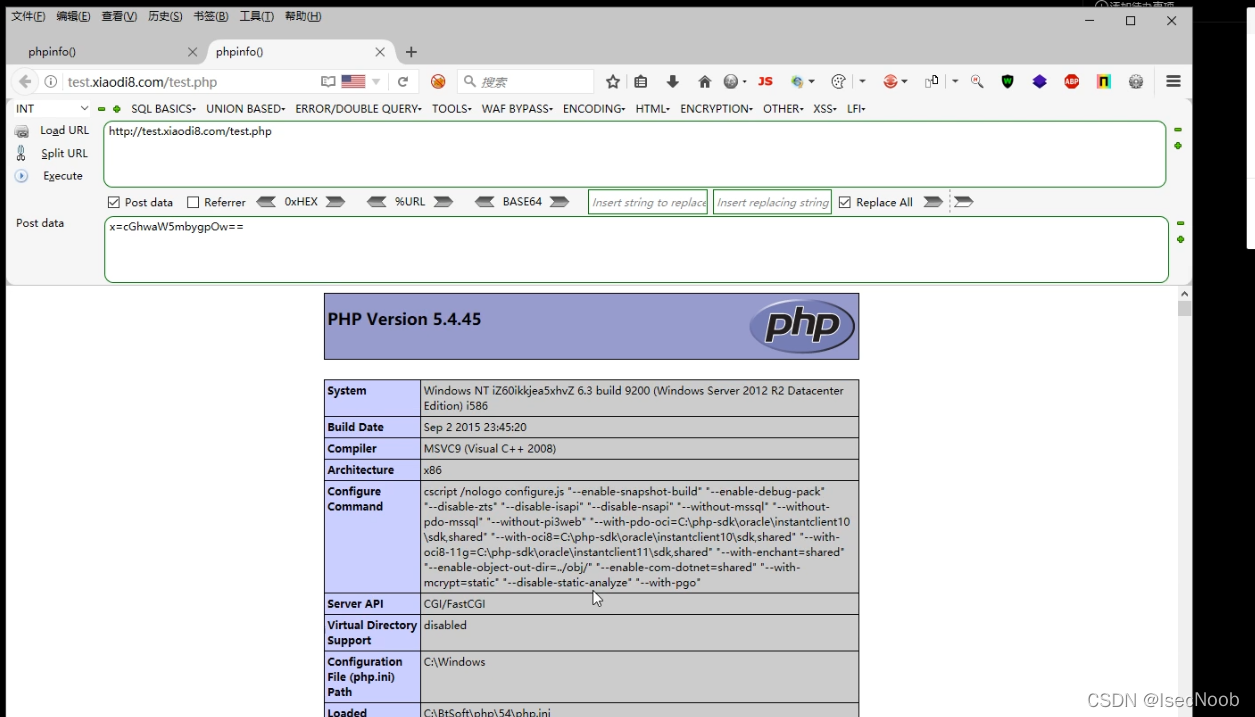Open the XSS dropdown menu
This screenshot has height=717, width=1255.
coord(825,108)
